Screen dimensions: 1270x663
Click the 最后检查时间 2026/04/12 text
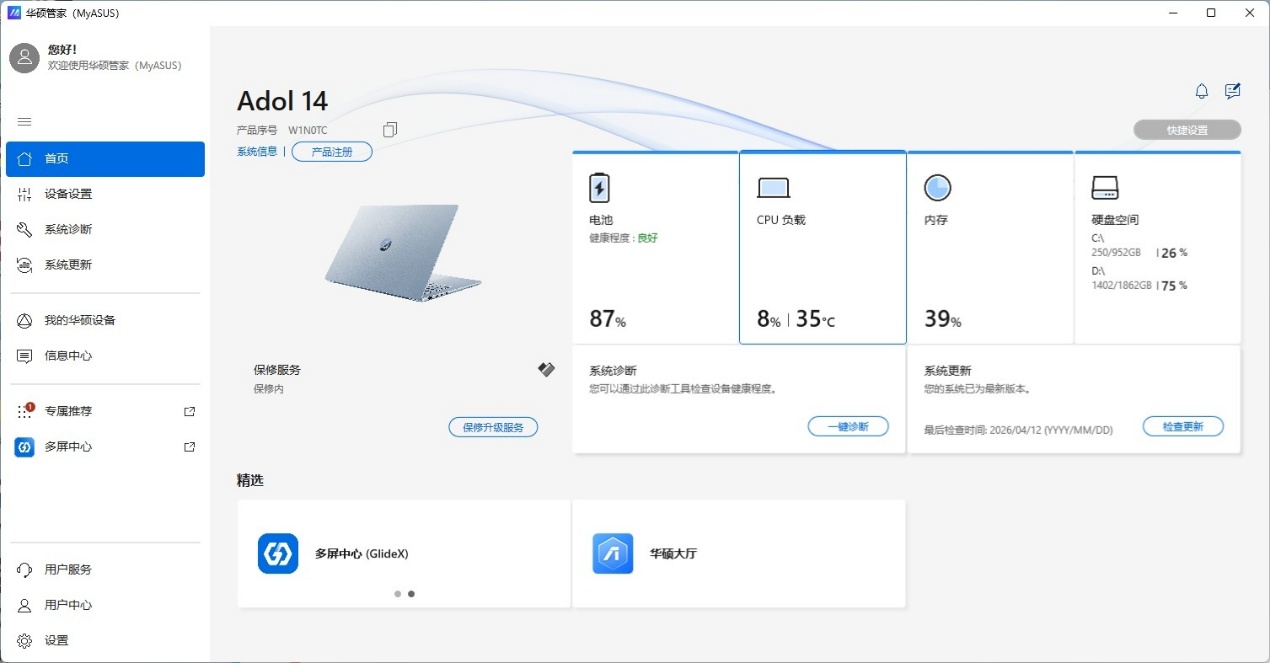(1018, 429)
